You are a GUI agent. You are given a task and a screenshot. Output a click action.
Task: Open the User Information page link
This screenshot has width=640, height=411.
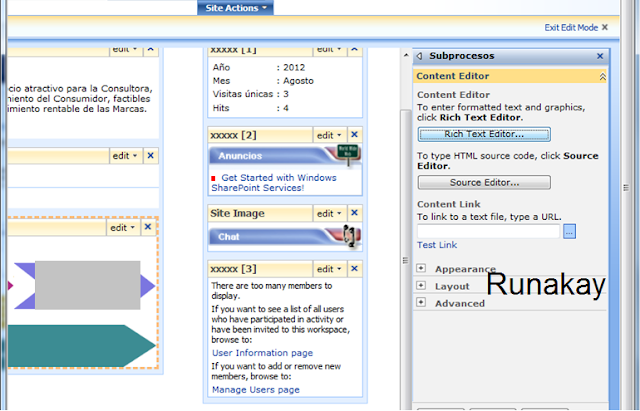pos(262,353)
